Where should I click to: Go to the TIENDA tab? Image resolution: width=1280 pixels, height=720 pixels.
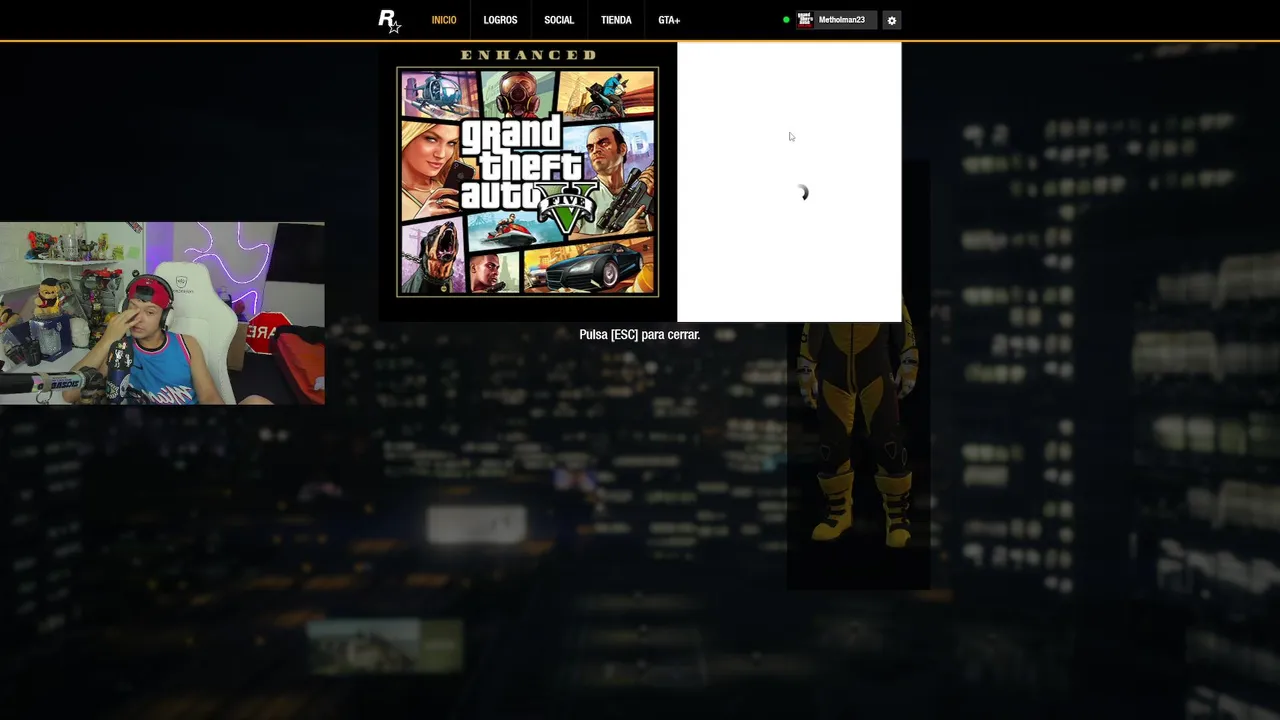(616, 20)
